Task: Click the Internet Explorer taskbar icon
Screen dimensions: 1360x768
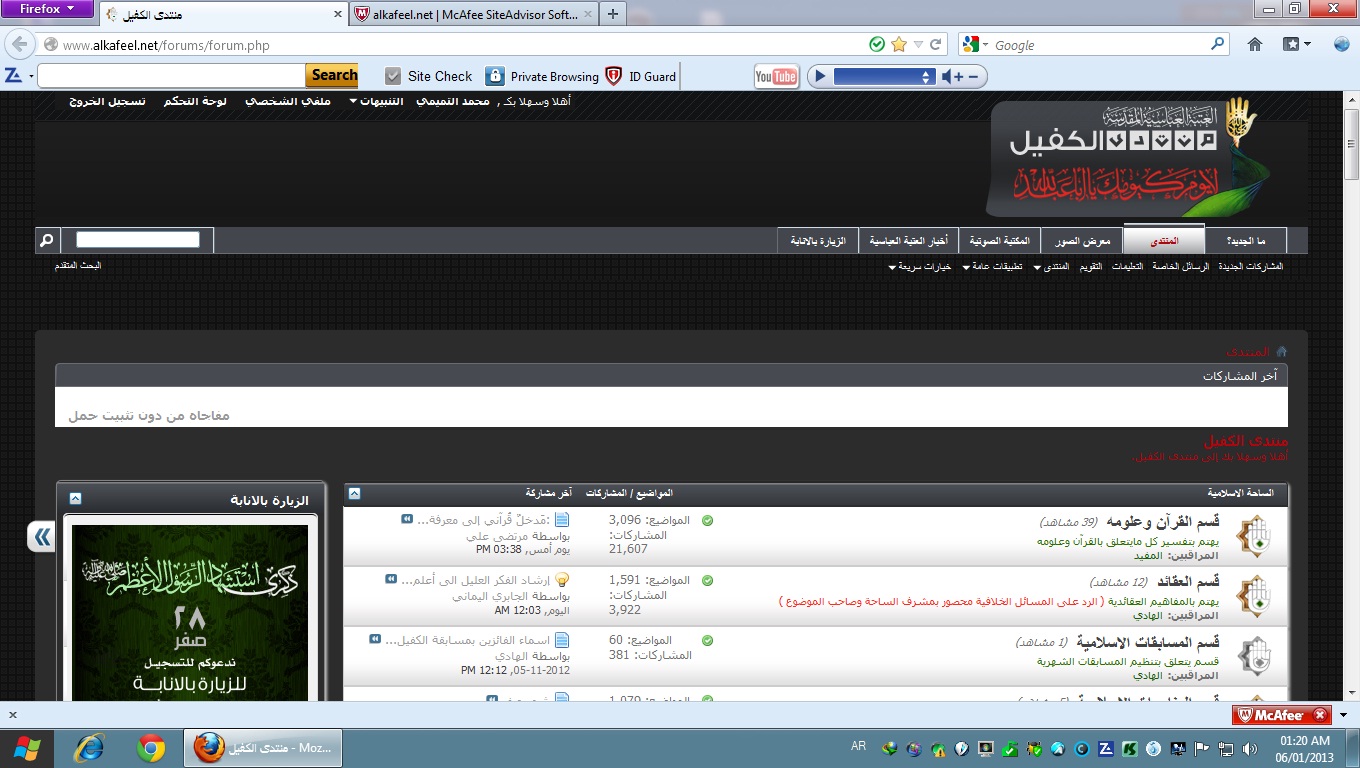Action: (x=90, y=748)
